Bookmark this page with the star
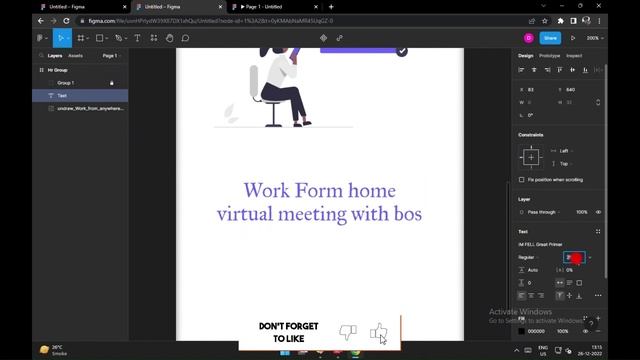Viewport: 640px width, 360px height. 544,21
